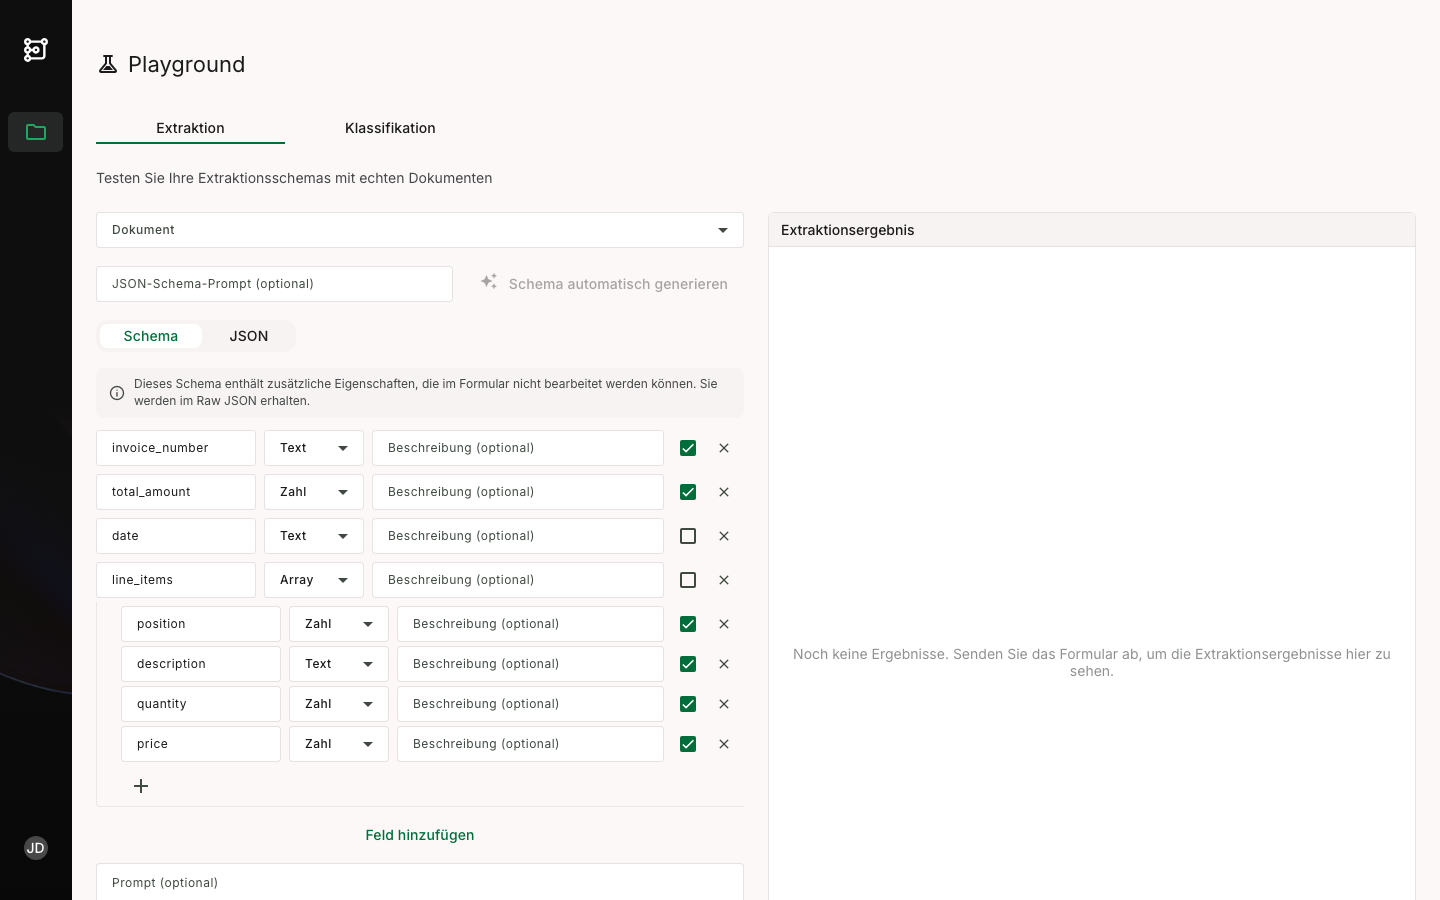Remove the invoice_number field with X
1440x900 pixels.
(724, 448)
